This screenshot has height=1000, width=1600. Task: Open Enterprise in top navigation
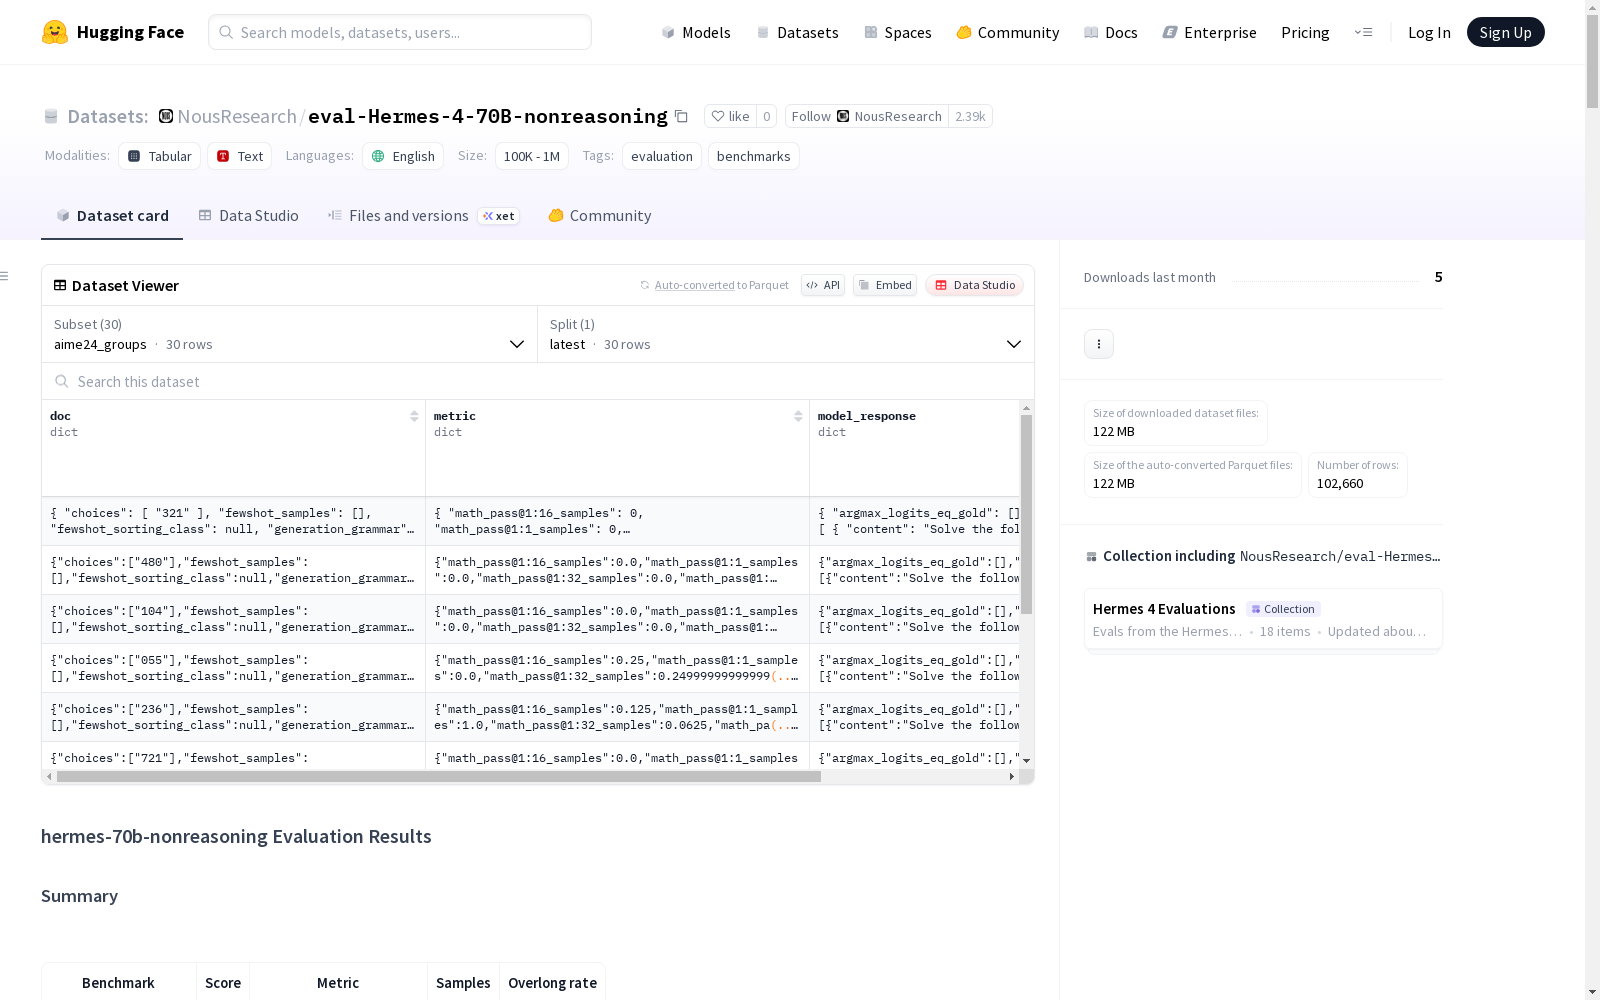1209,32
